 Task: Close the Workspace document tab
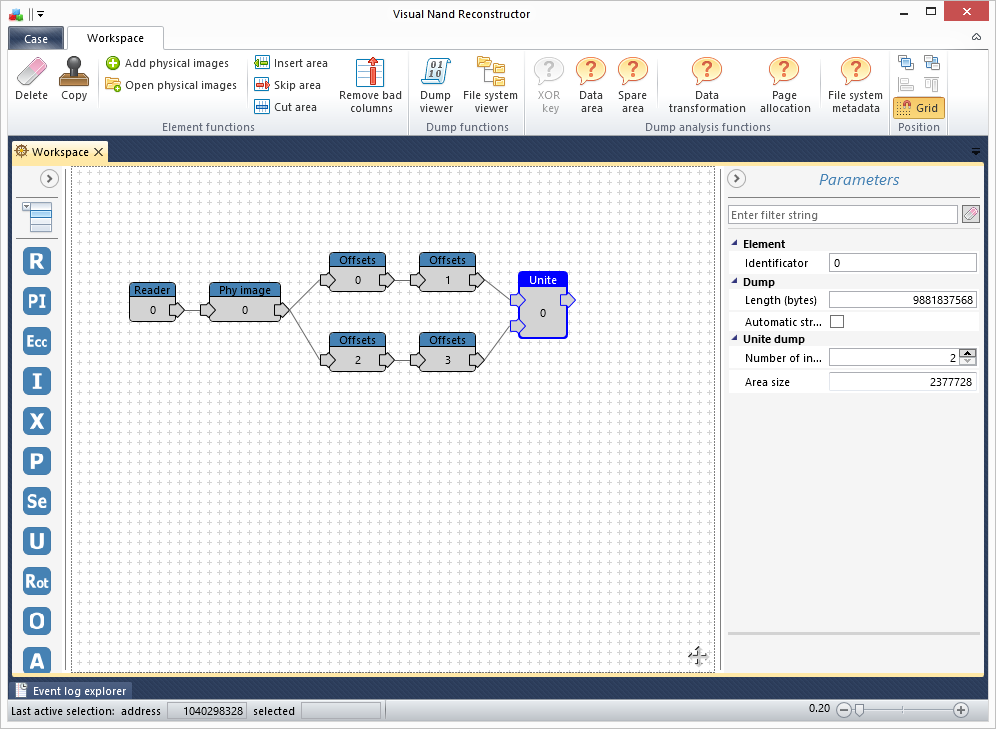pos(98,152)
